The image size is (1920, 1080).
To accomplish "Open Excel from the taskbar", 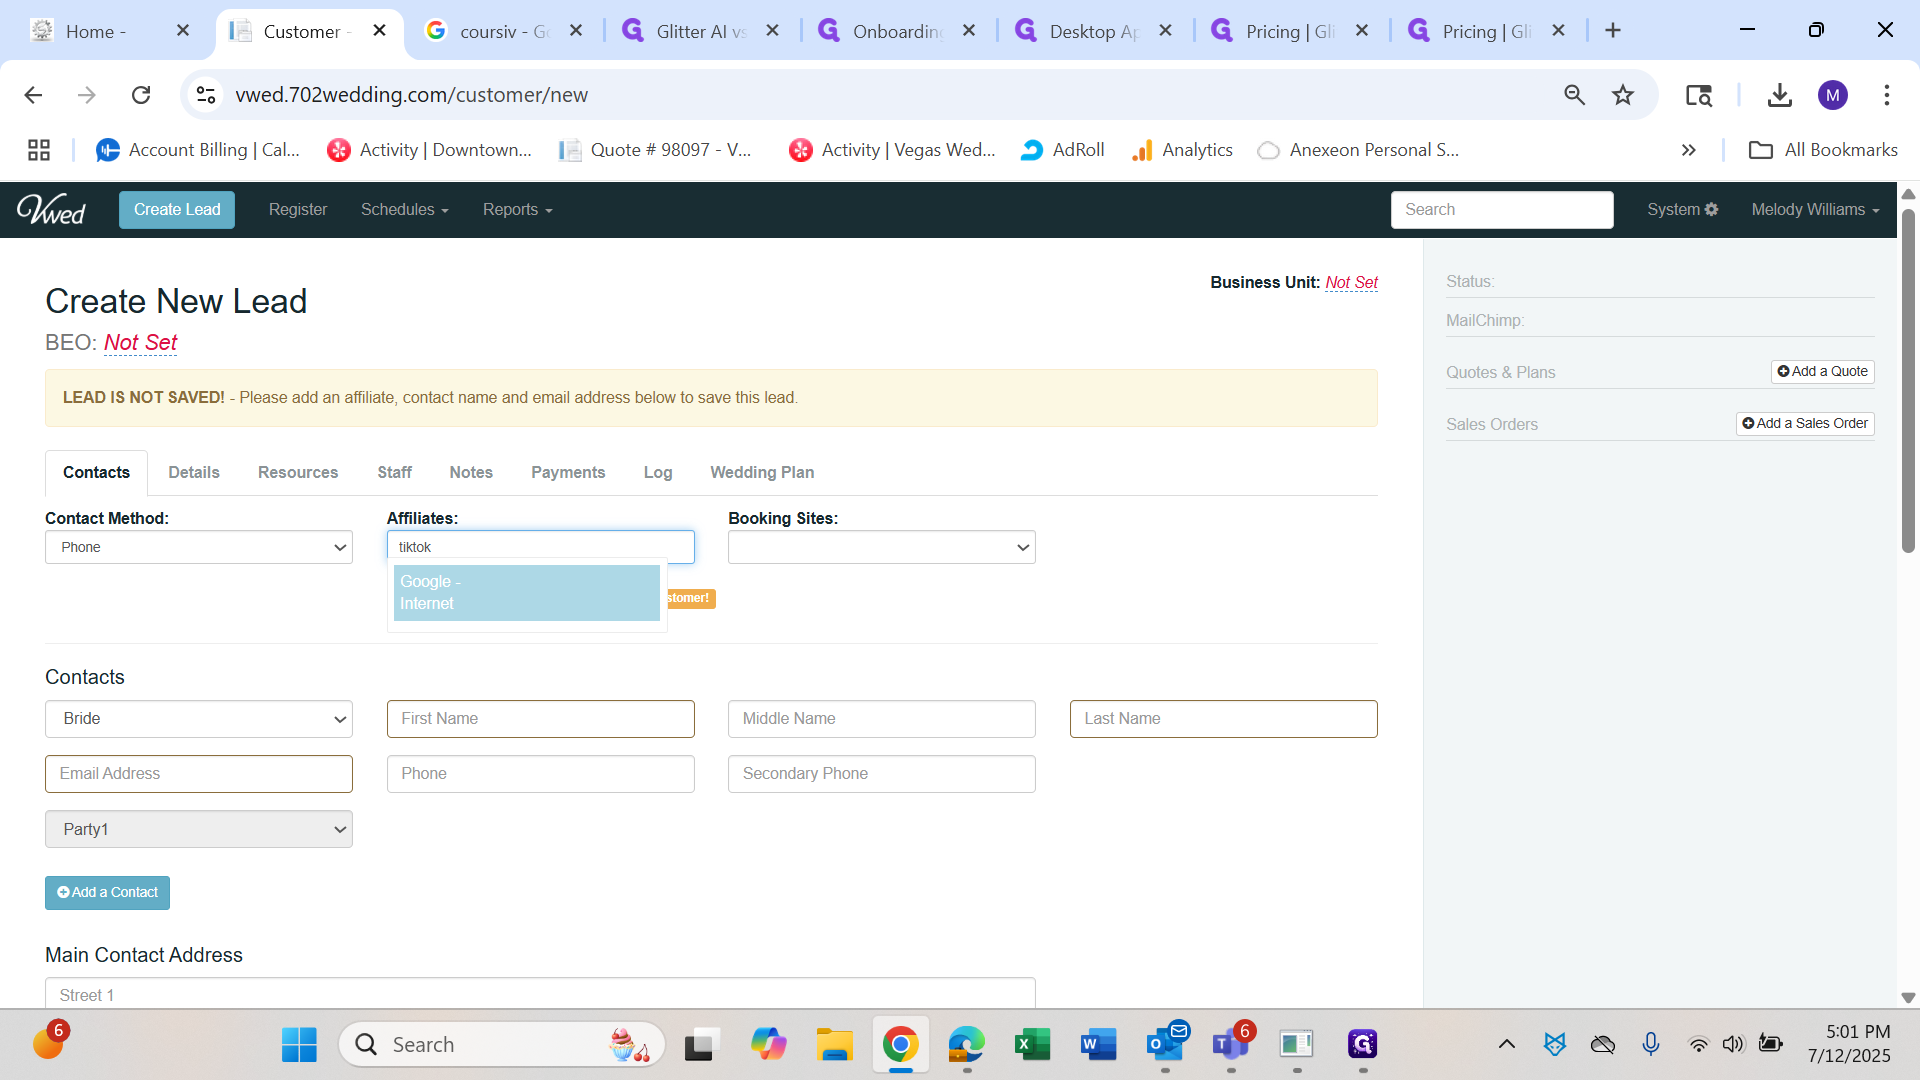I will (1032, 1045).
